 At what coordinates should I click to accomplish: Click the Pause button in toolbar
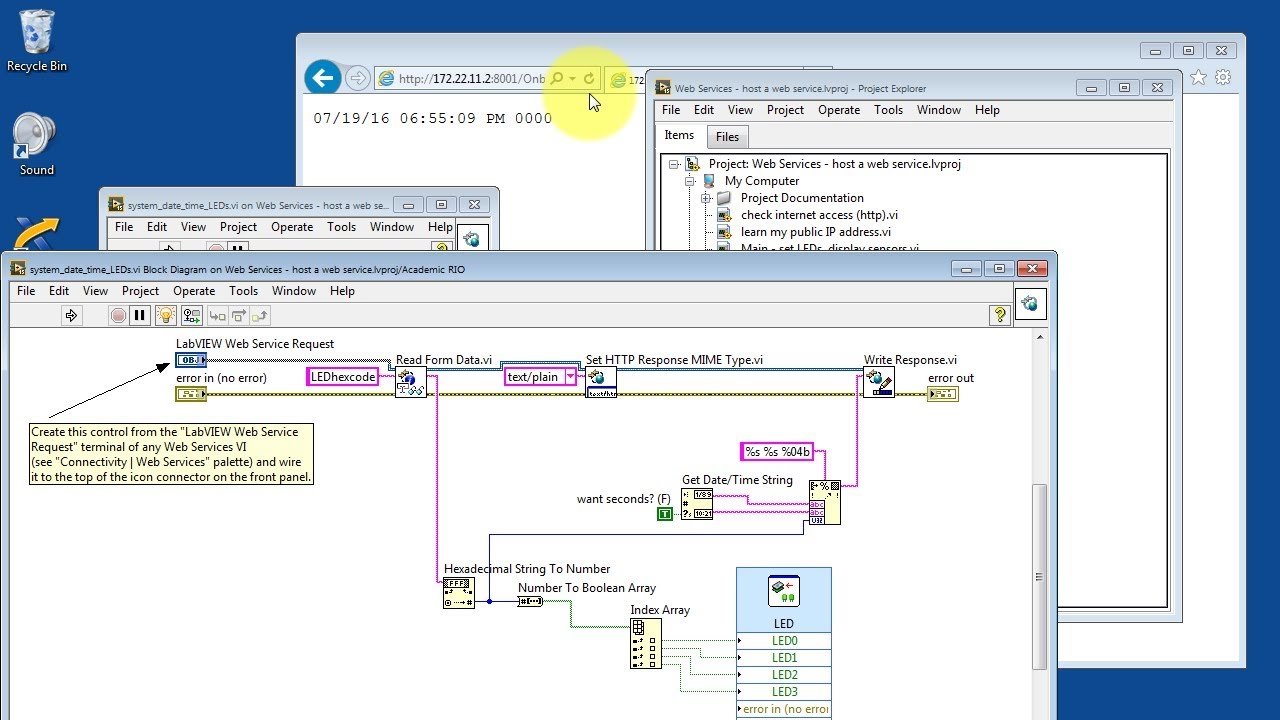click(140, 316)
